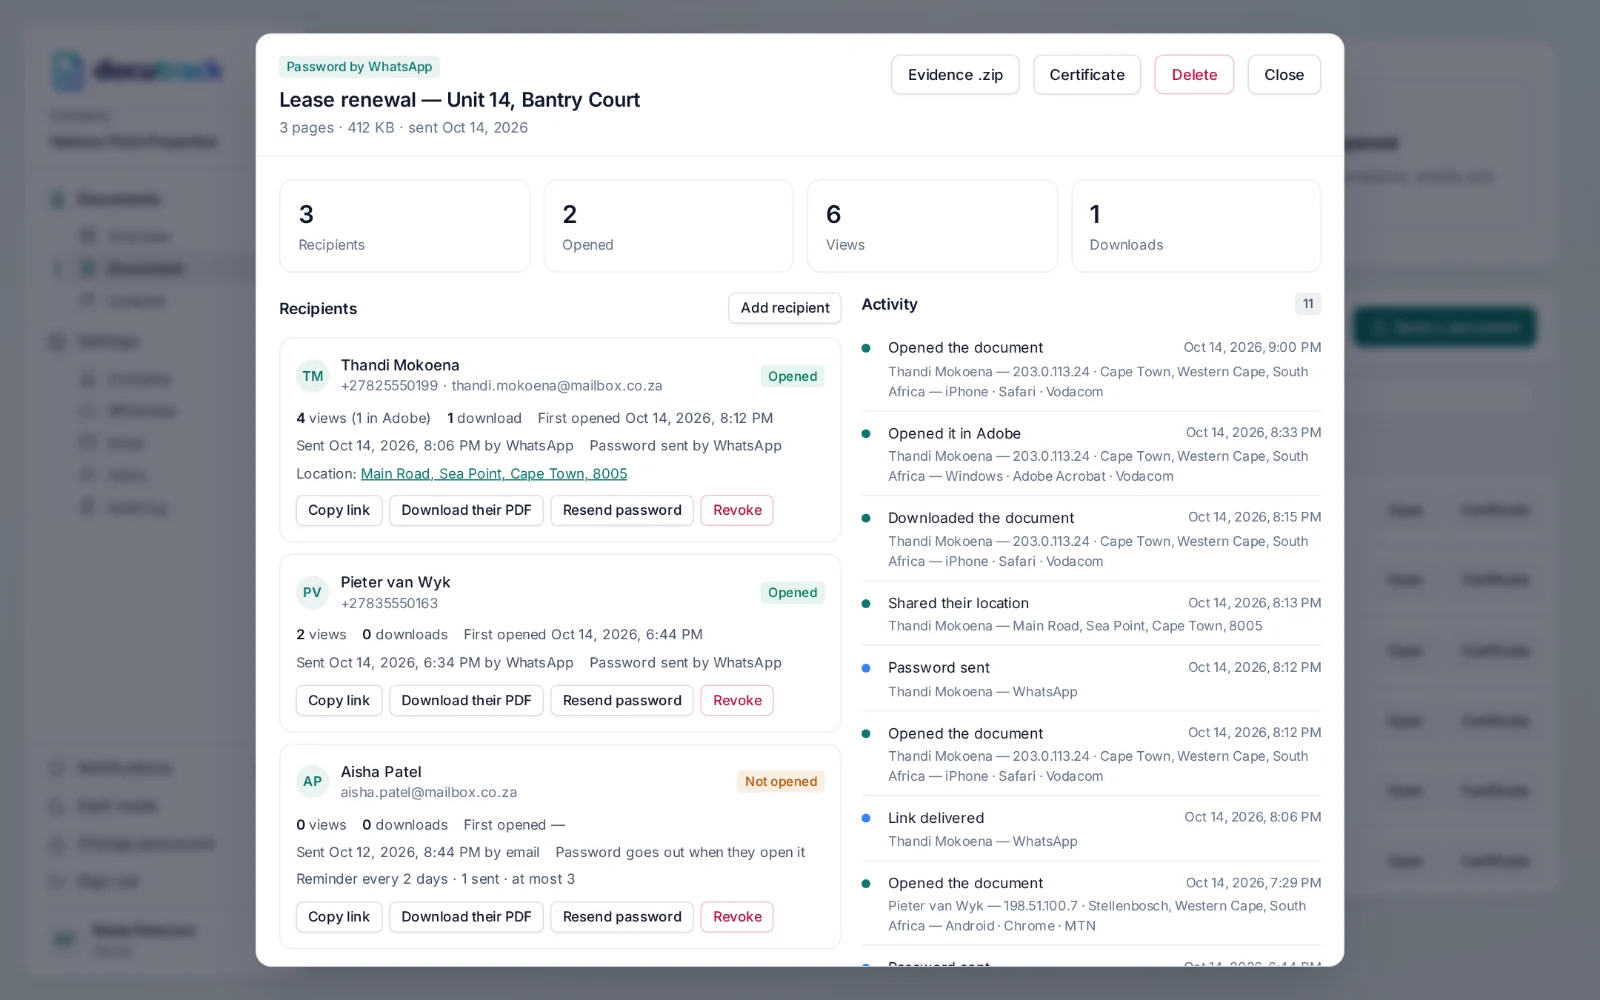Screen dimensions: 1600x1000
Task: Click Aisha Patel's Not opened badge
Action: [781, 782]
